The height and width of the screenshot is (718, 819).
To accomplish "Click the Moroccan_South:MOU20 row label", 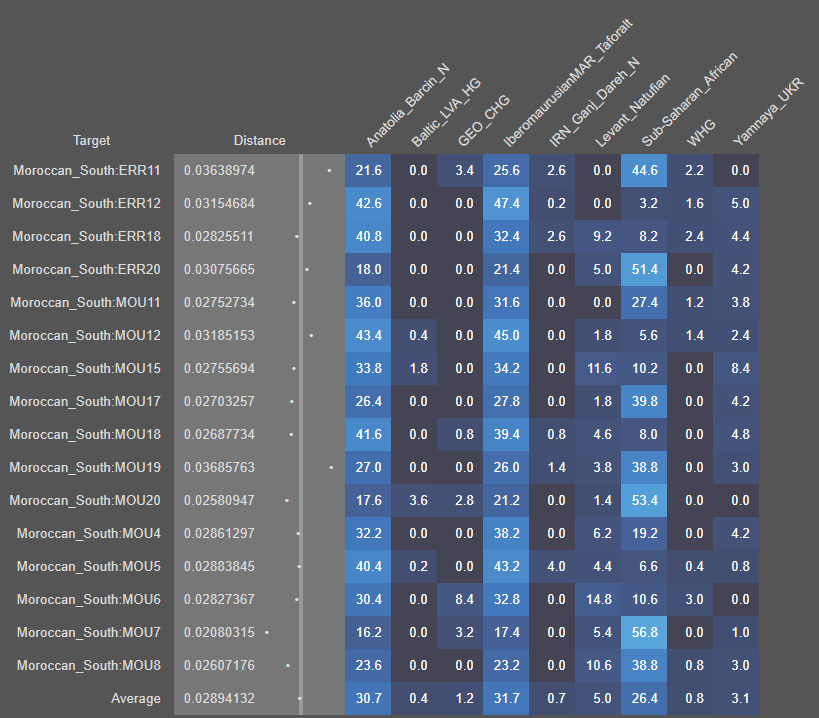I will click(x=85, y=501).
